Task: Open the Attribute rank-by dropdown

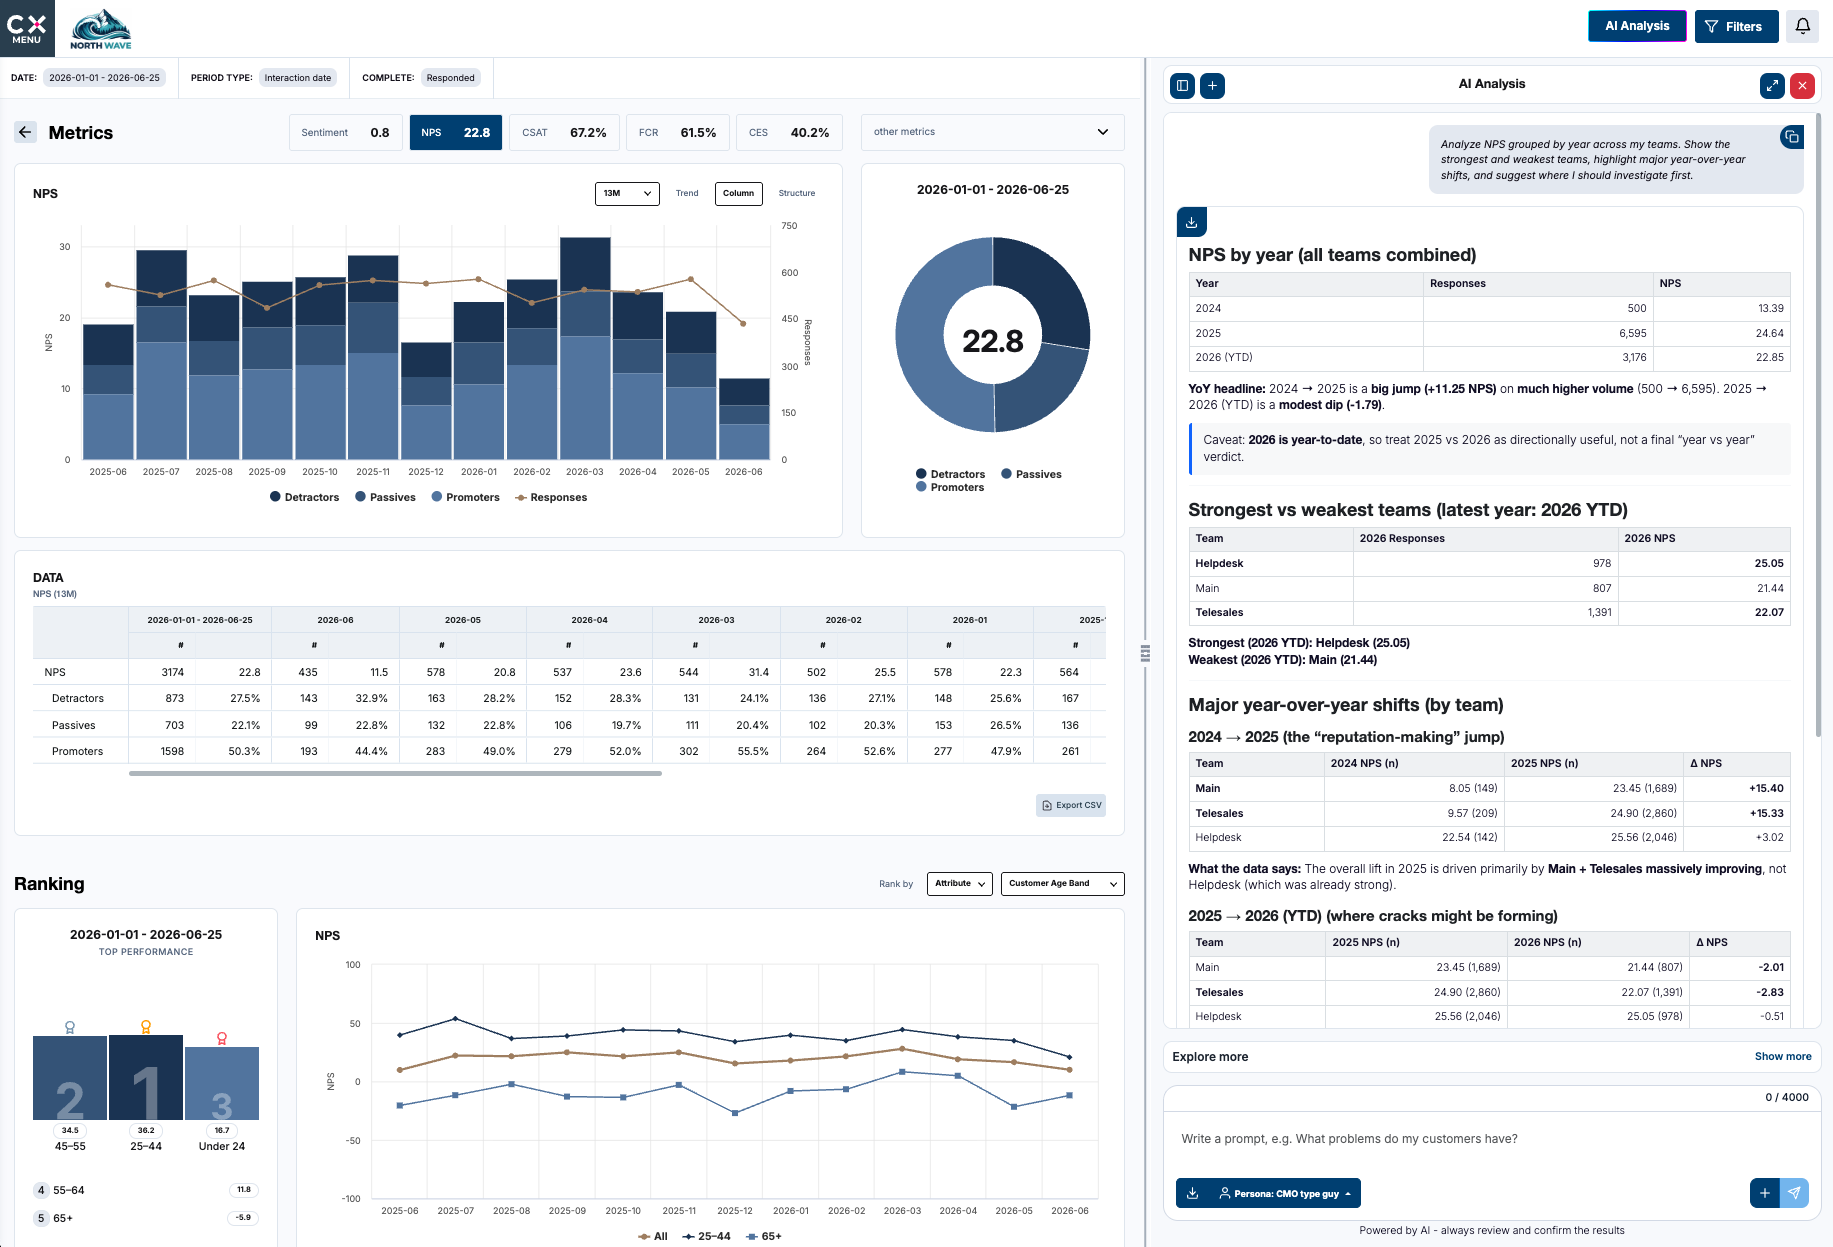Action: [959, 883]
